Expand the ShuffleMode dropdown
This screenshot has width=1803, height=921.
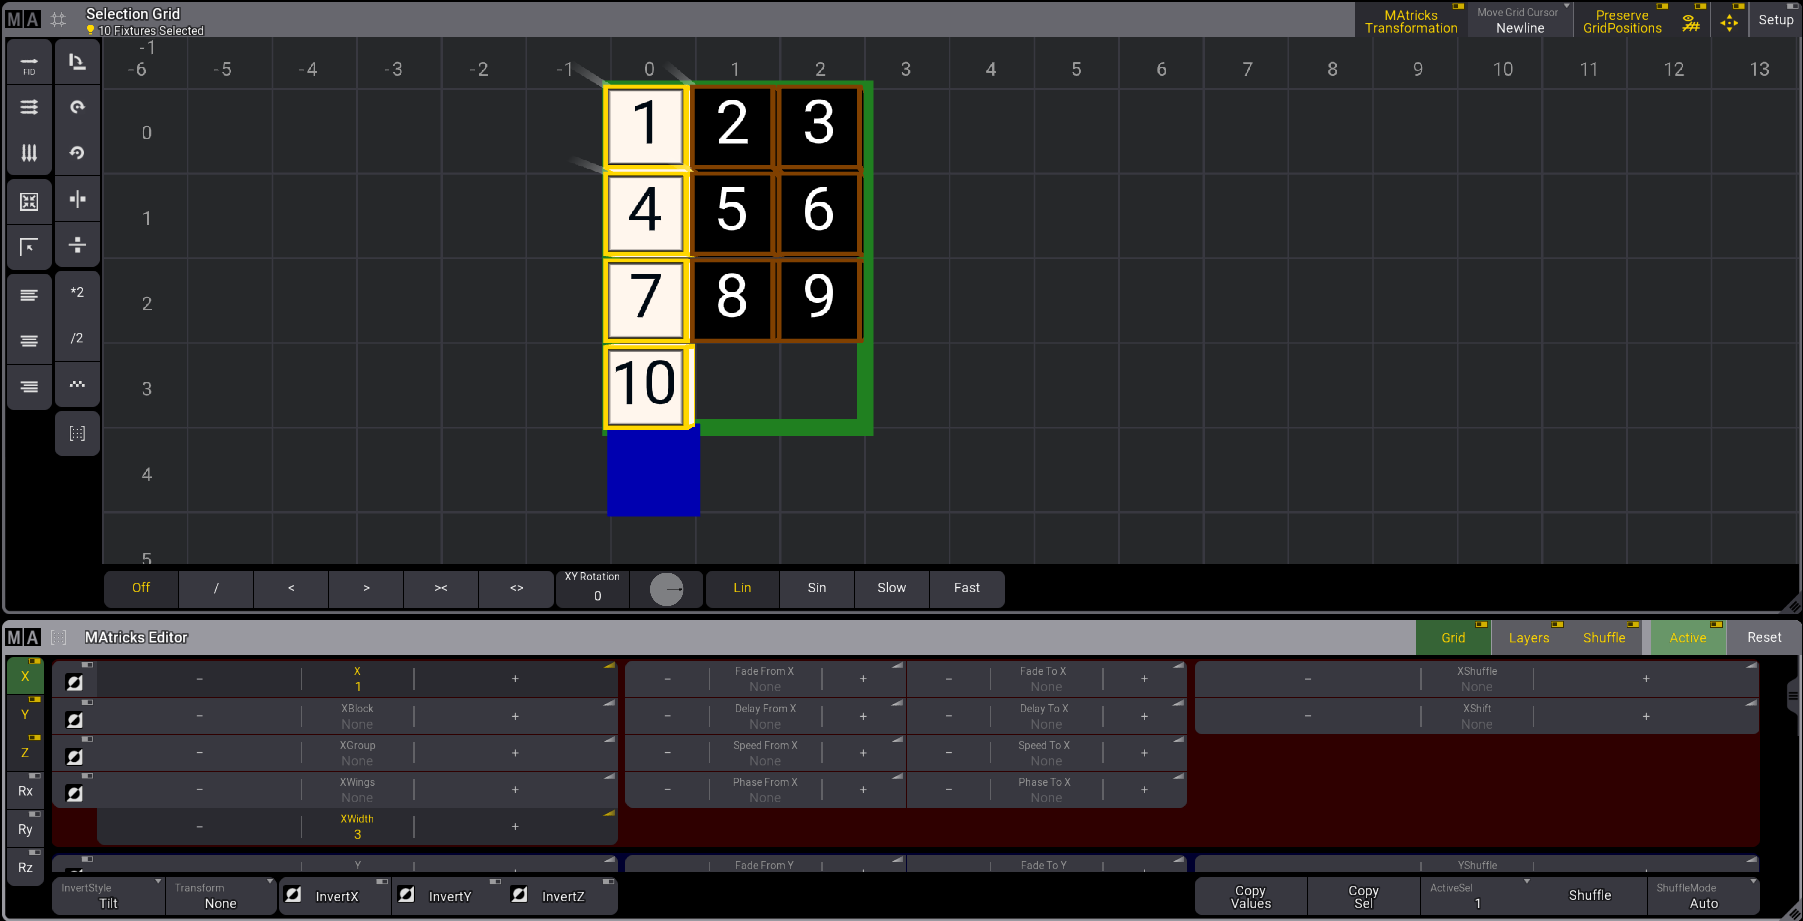1702,896
